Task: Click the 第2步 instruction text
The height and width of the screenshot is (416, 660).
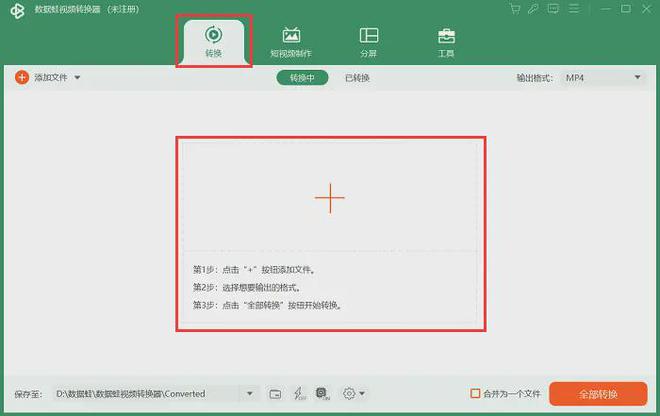Action: 247,288
